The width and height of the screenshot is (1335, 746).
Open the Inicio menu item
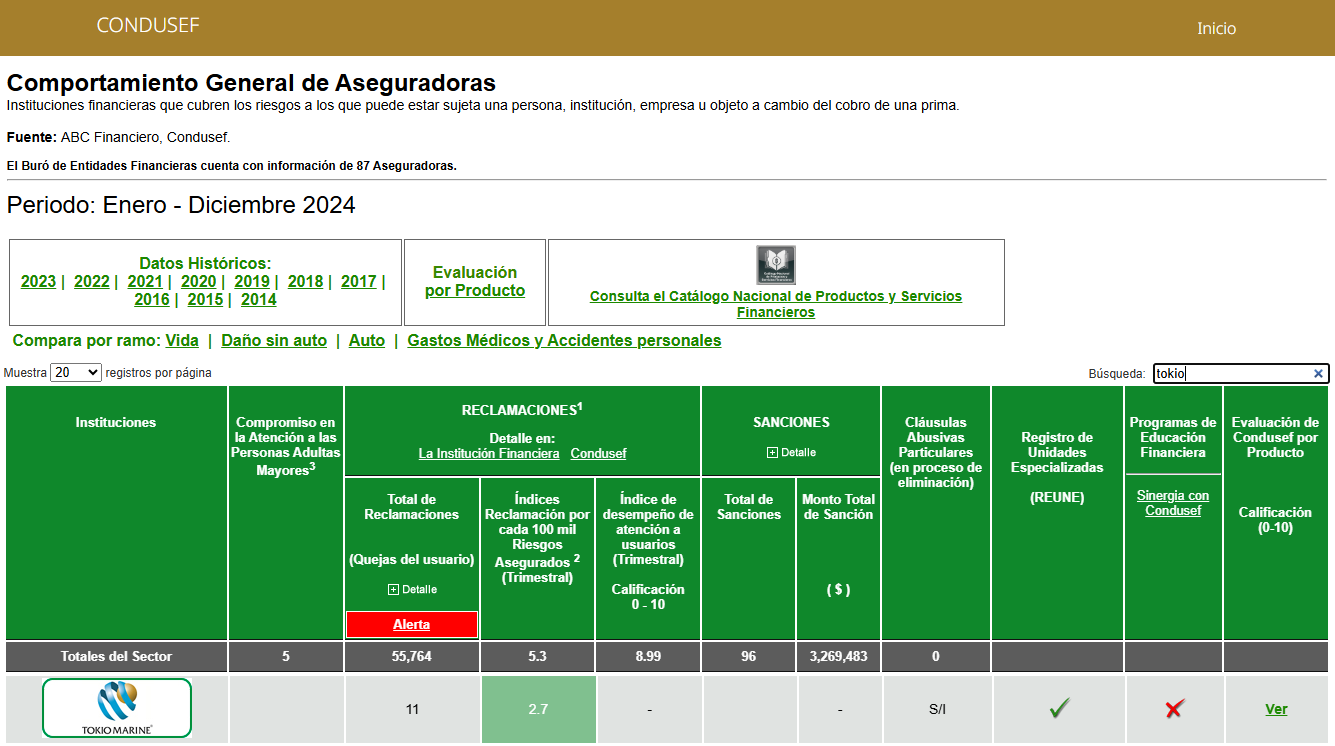point(1217,28)
